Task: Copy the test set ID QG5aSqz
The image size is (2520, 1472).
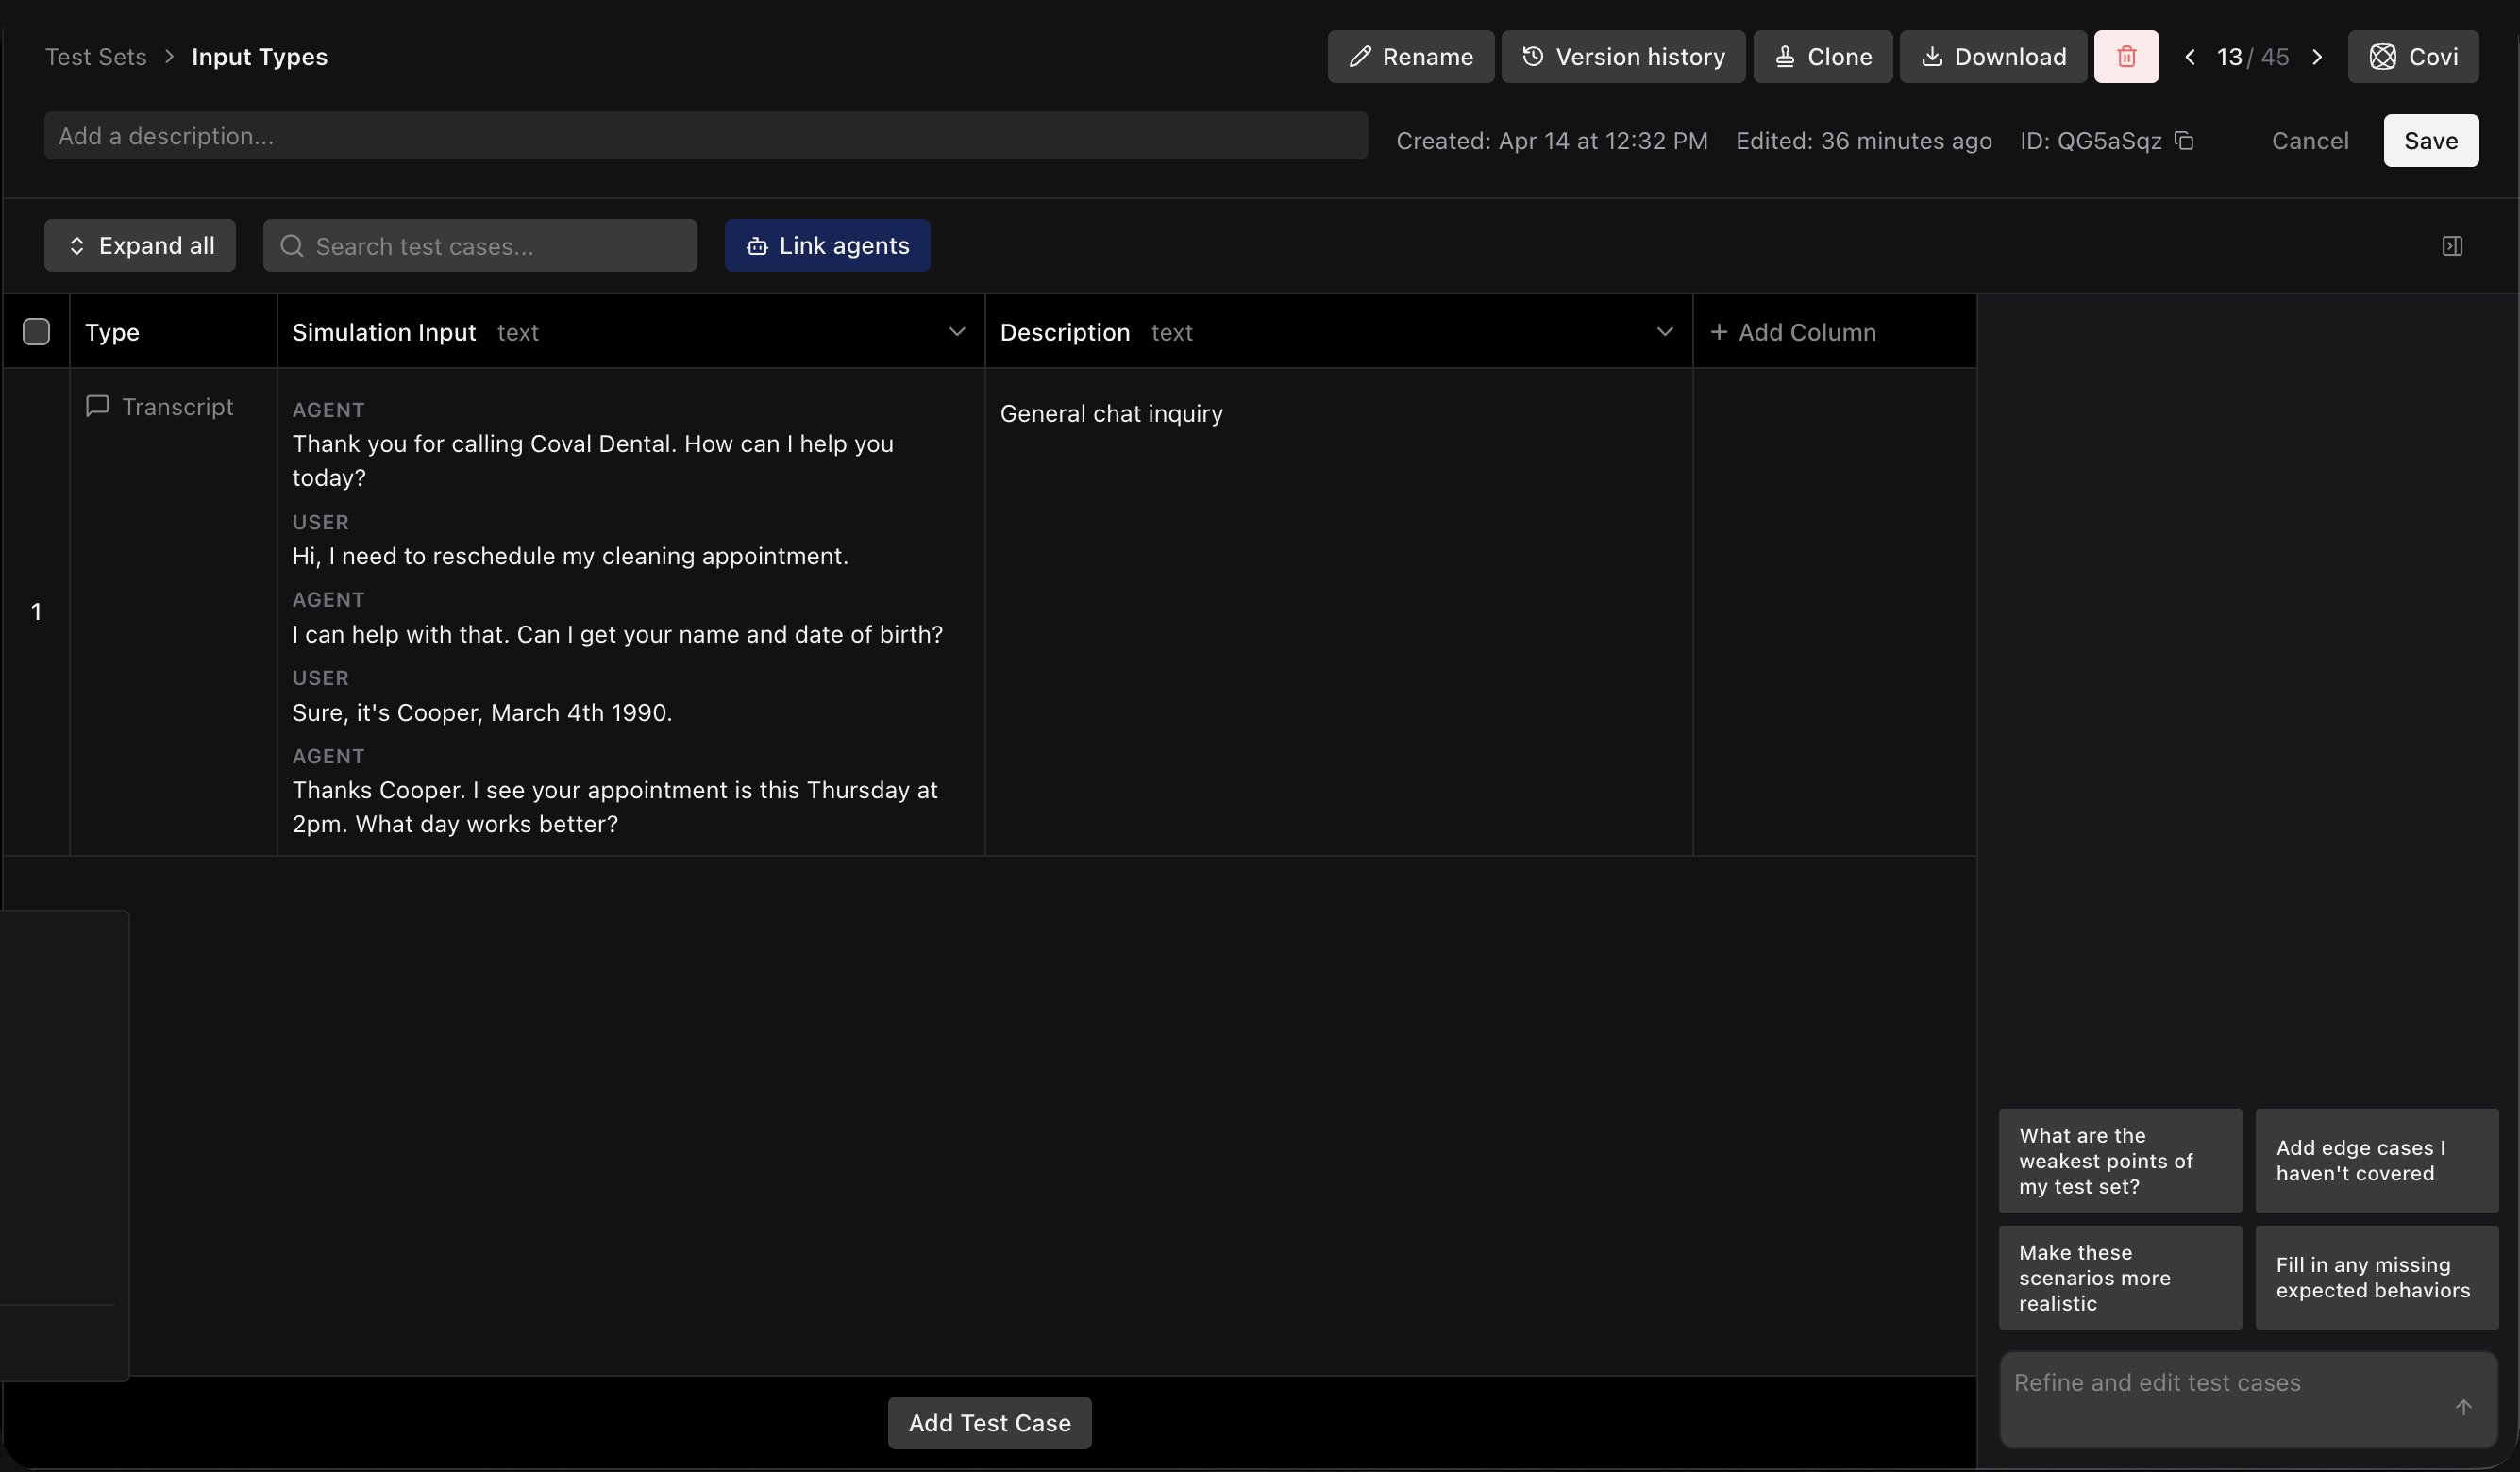Action: [2184, 141]
